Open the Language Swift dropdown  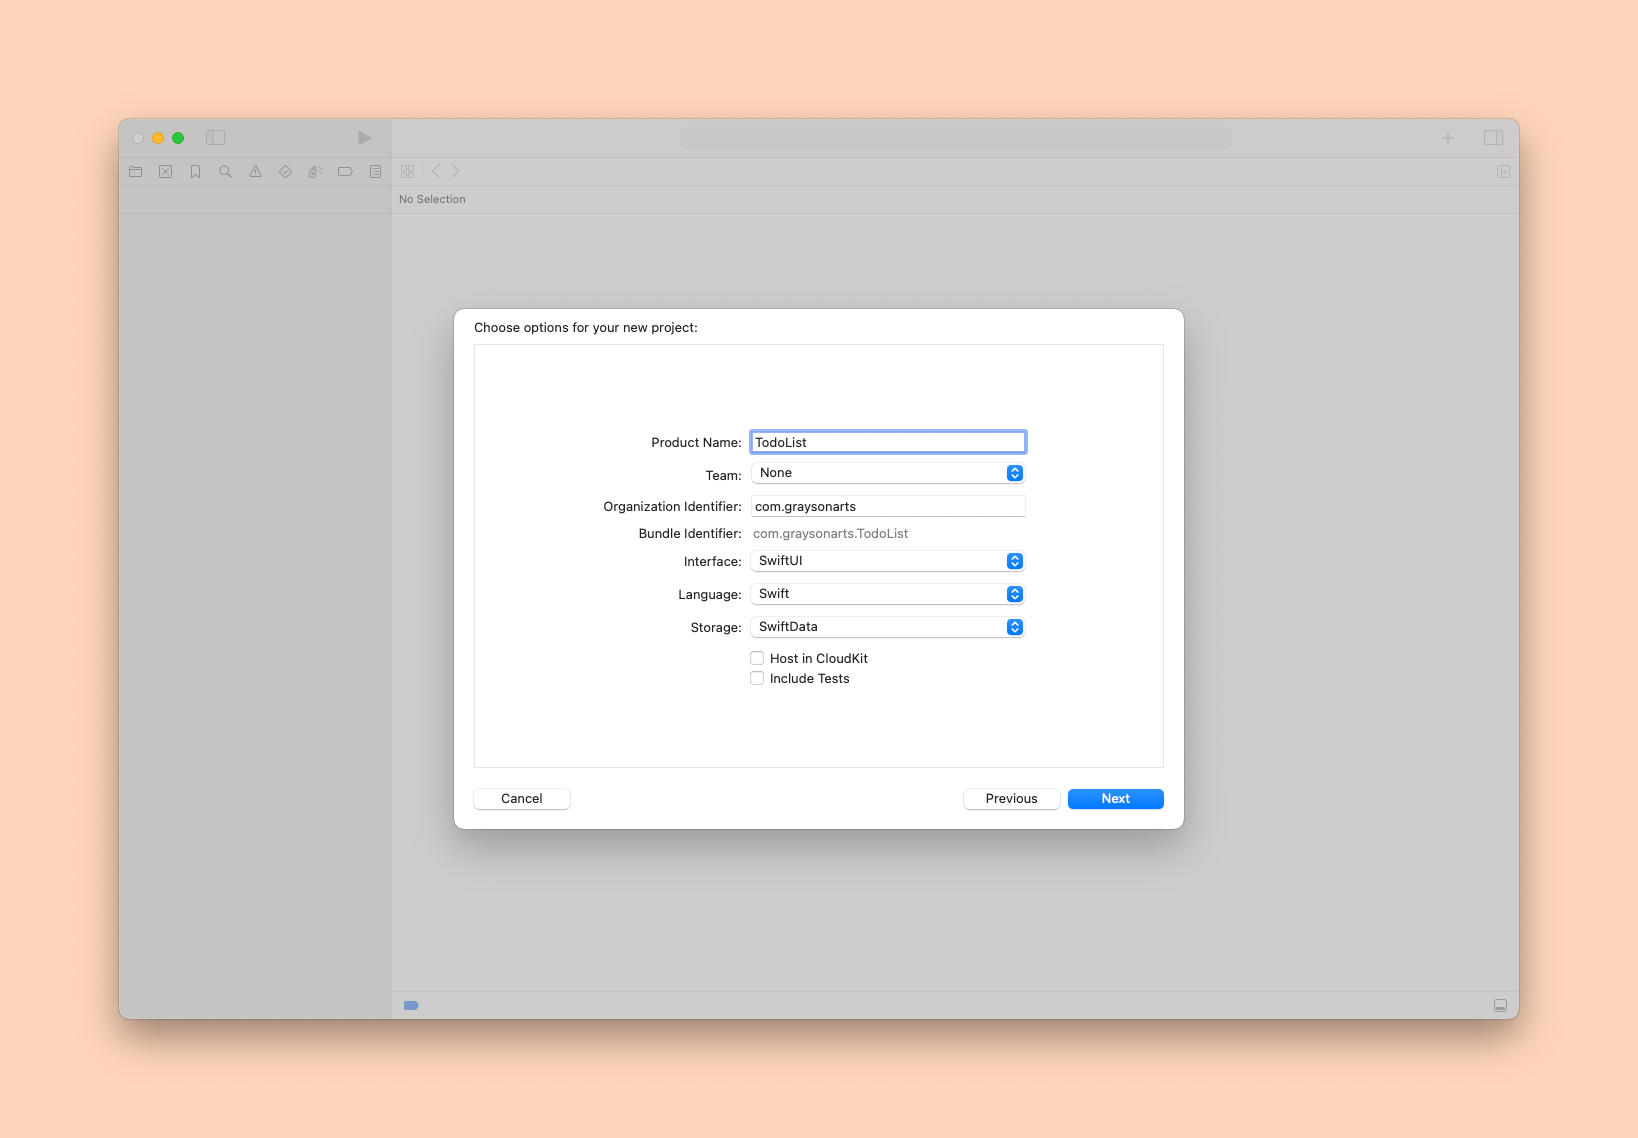tap(887, 594)
